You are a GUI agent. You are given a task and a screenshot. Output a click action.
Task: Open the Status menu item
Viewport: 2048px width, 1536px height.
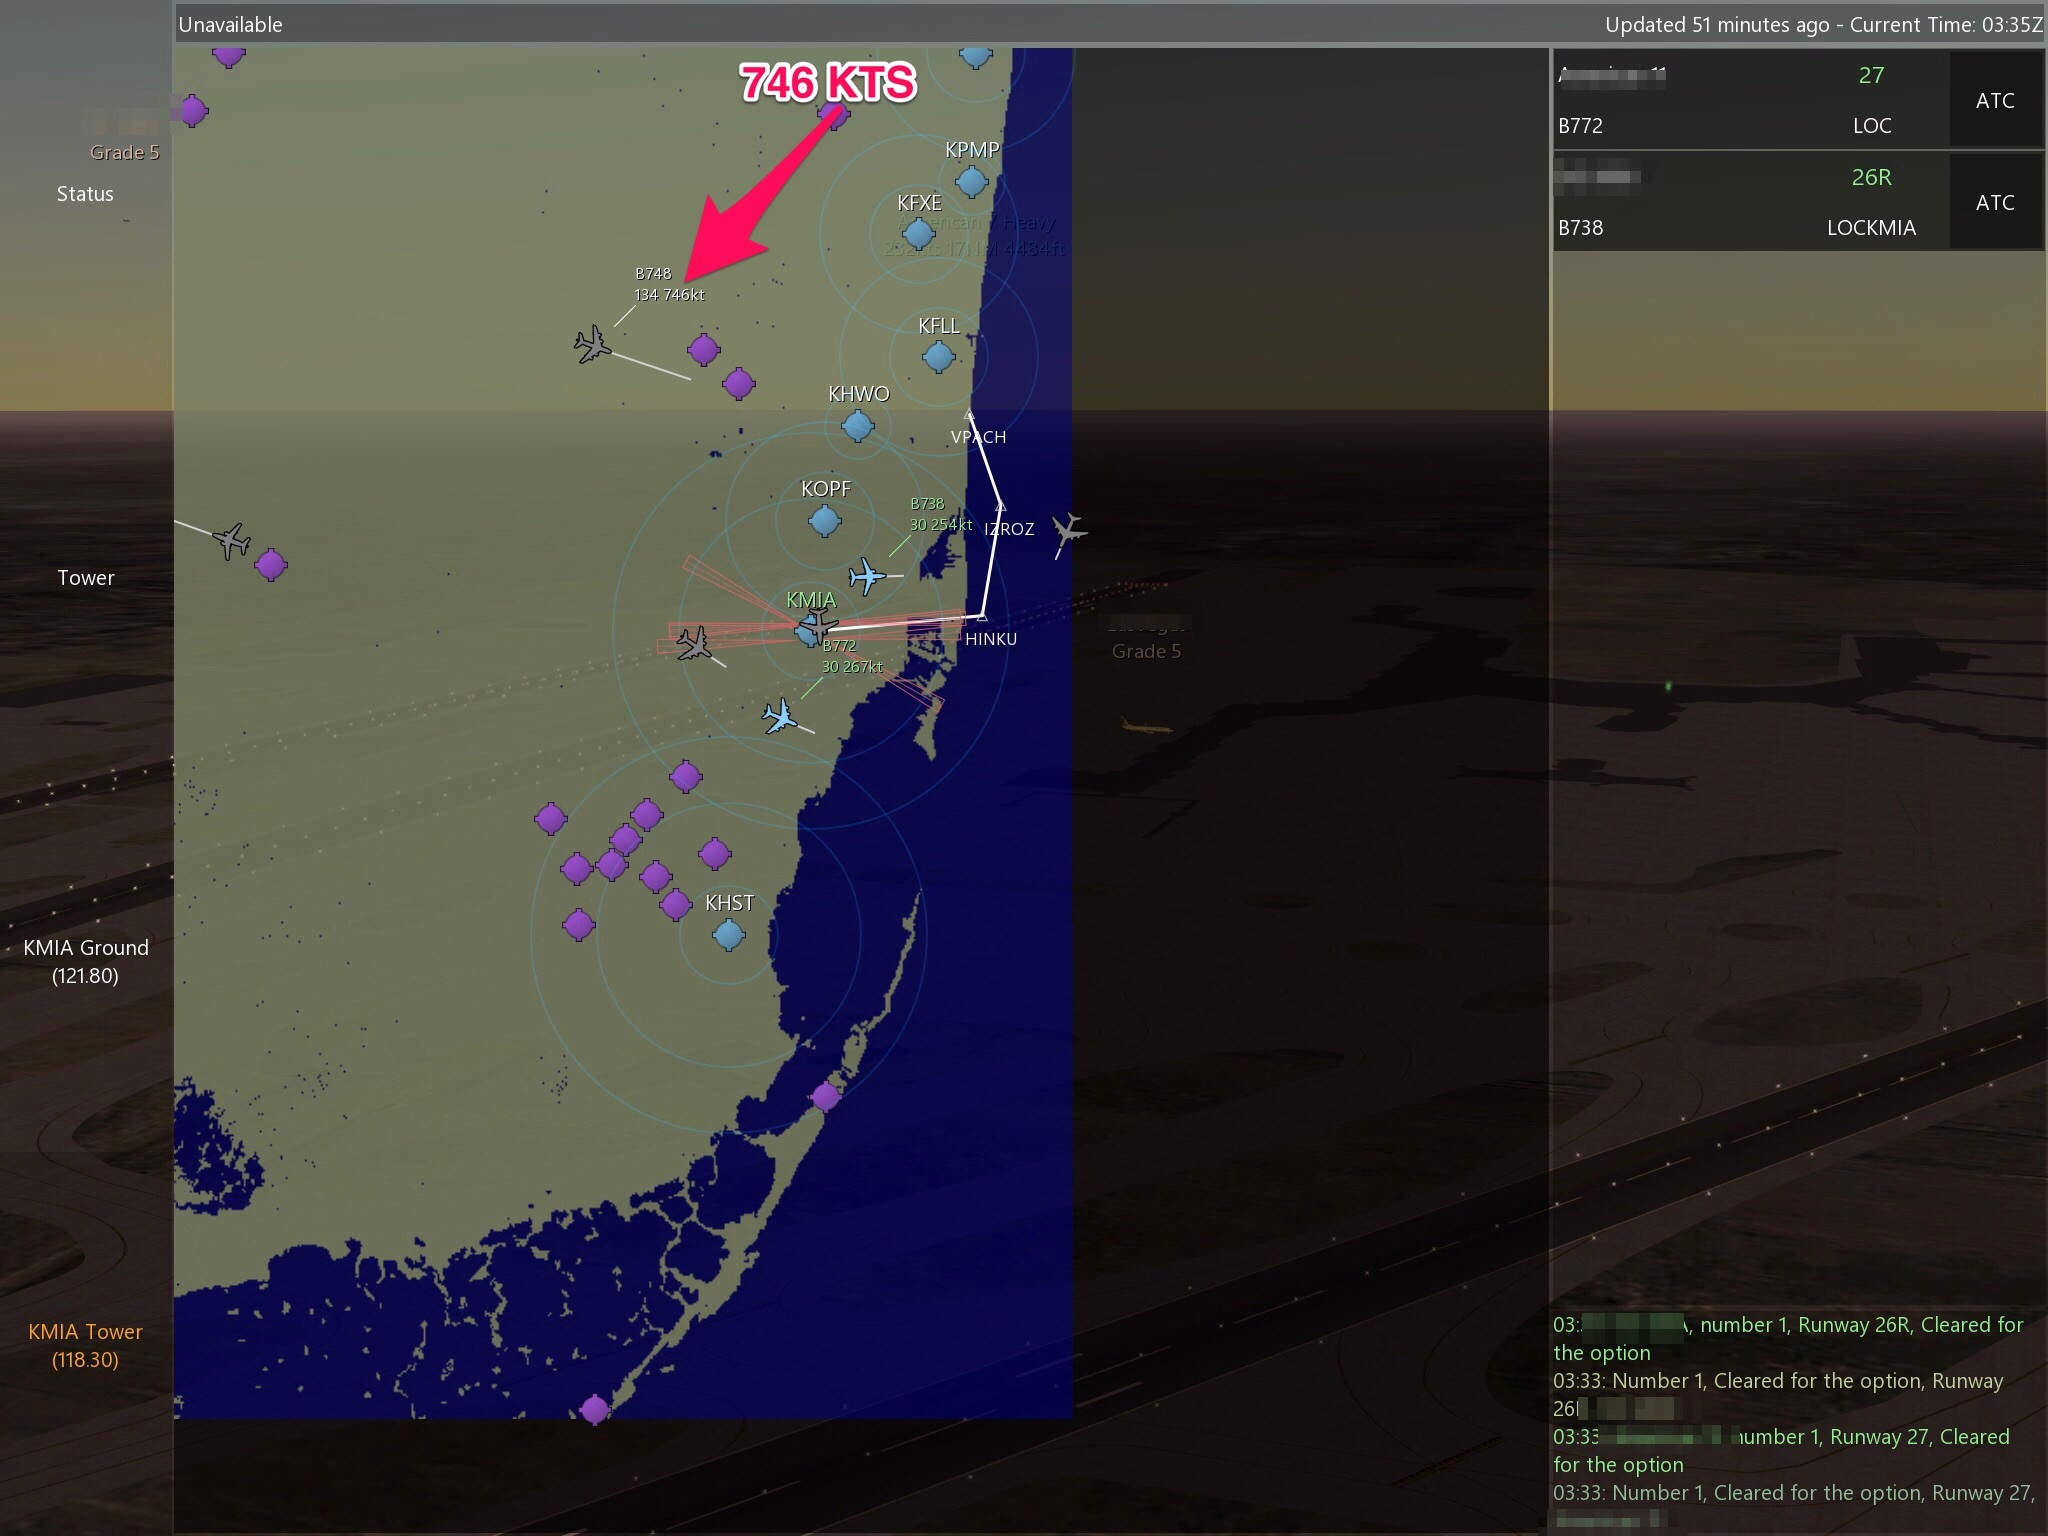pyautogui.click(x=85, y=194)
